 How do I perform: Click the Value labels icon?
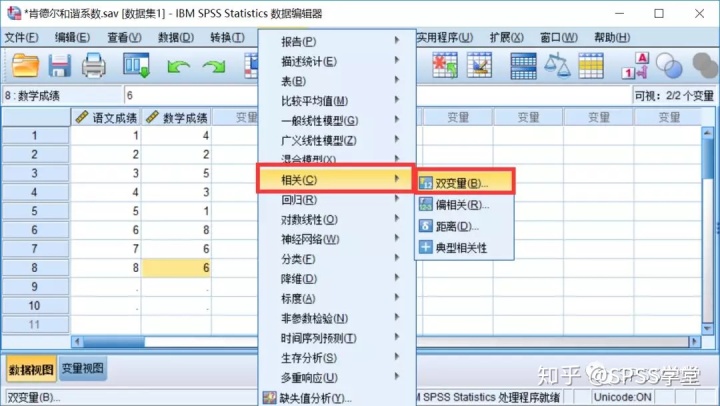(636, 66)
